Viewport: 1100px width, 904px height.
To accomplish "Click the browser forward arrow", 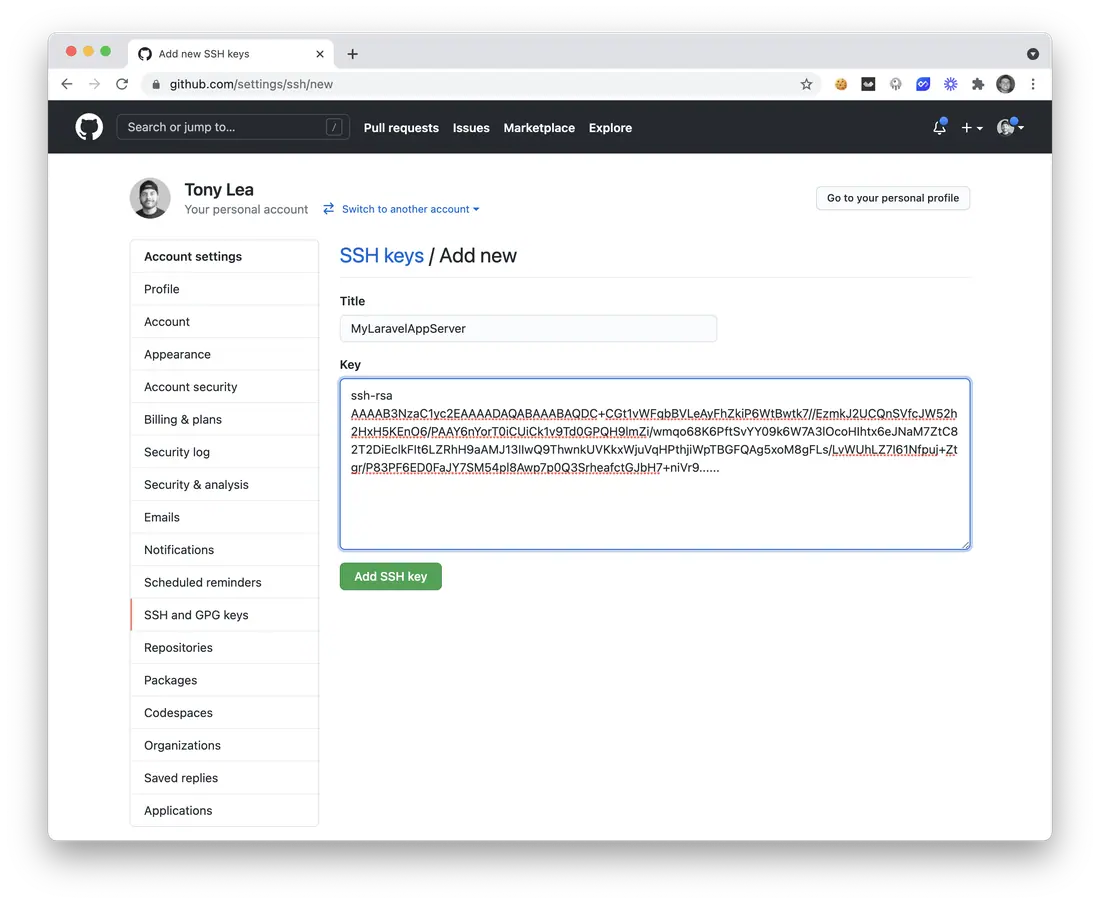I will (94, 84).
